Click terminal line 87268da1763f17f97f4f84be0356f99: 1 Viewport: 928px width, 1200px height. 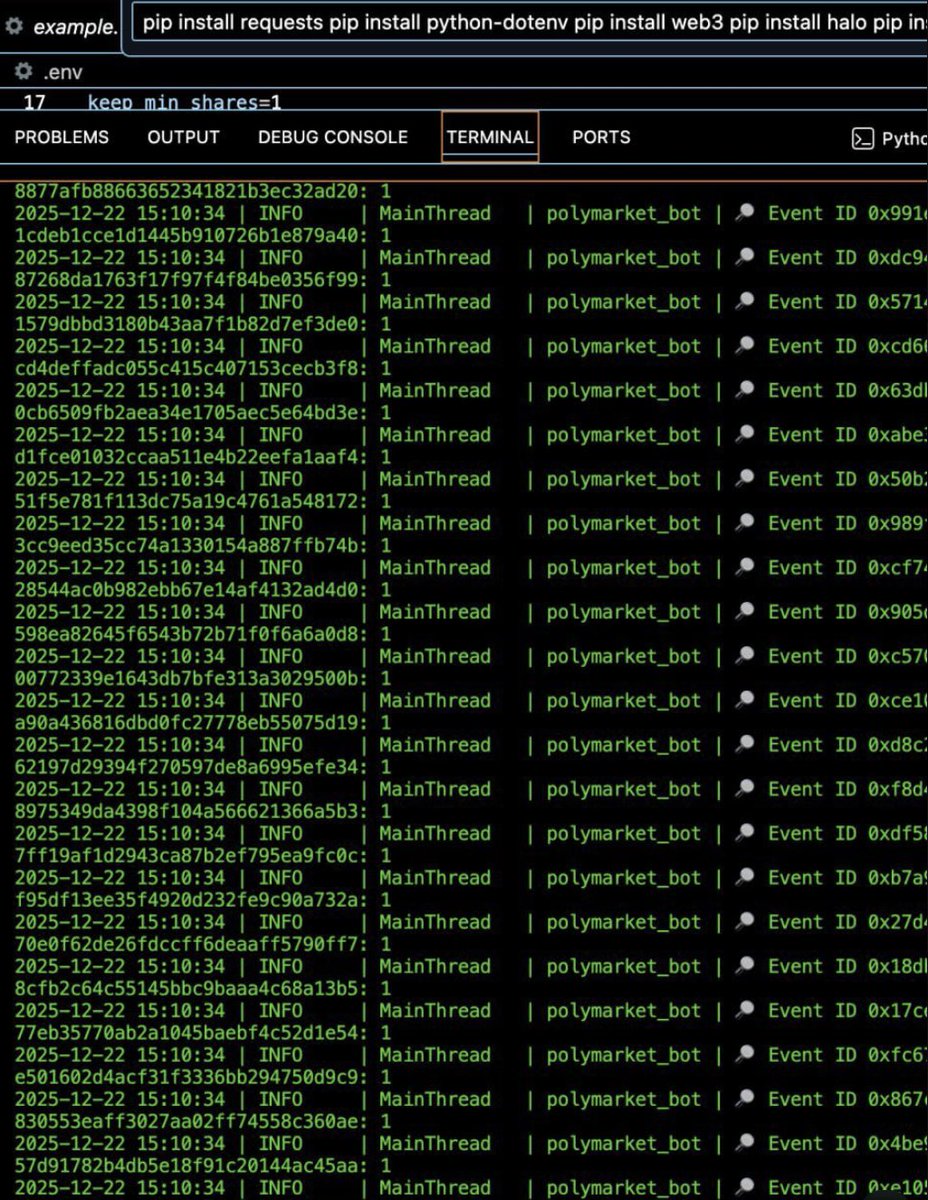203,280
